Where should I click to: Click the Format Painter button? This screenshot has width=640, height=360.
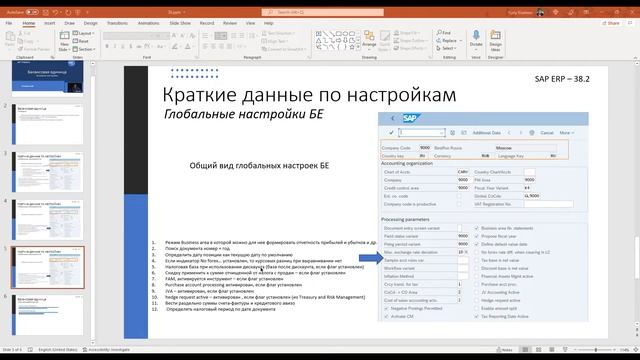click(34, 49)
